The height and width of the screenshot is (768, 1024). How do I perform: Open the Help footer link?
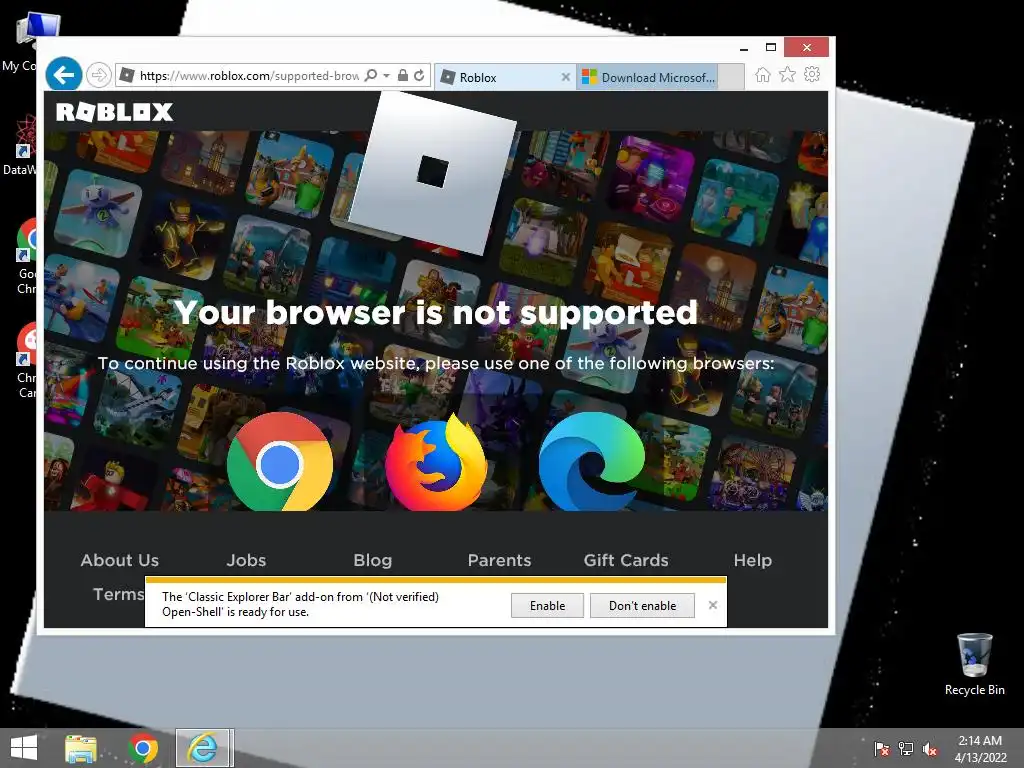click(752, 560)
